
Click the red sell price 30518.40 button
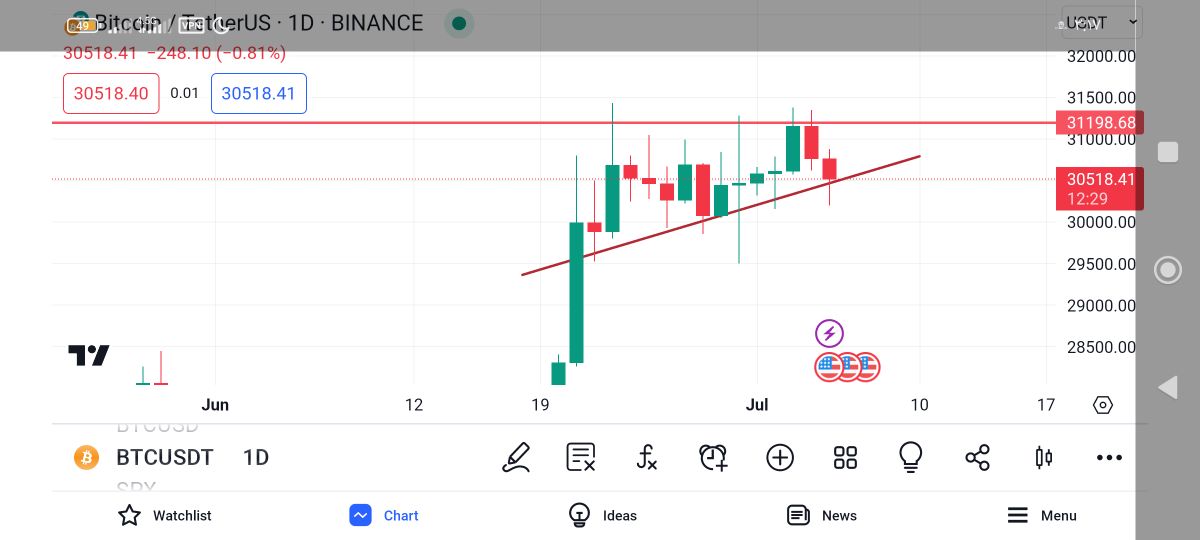pos(111,93)
